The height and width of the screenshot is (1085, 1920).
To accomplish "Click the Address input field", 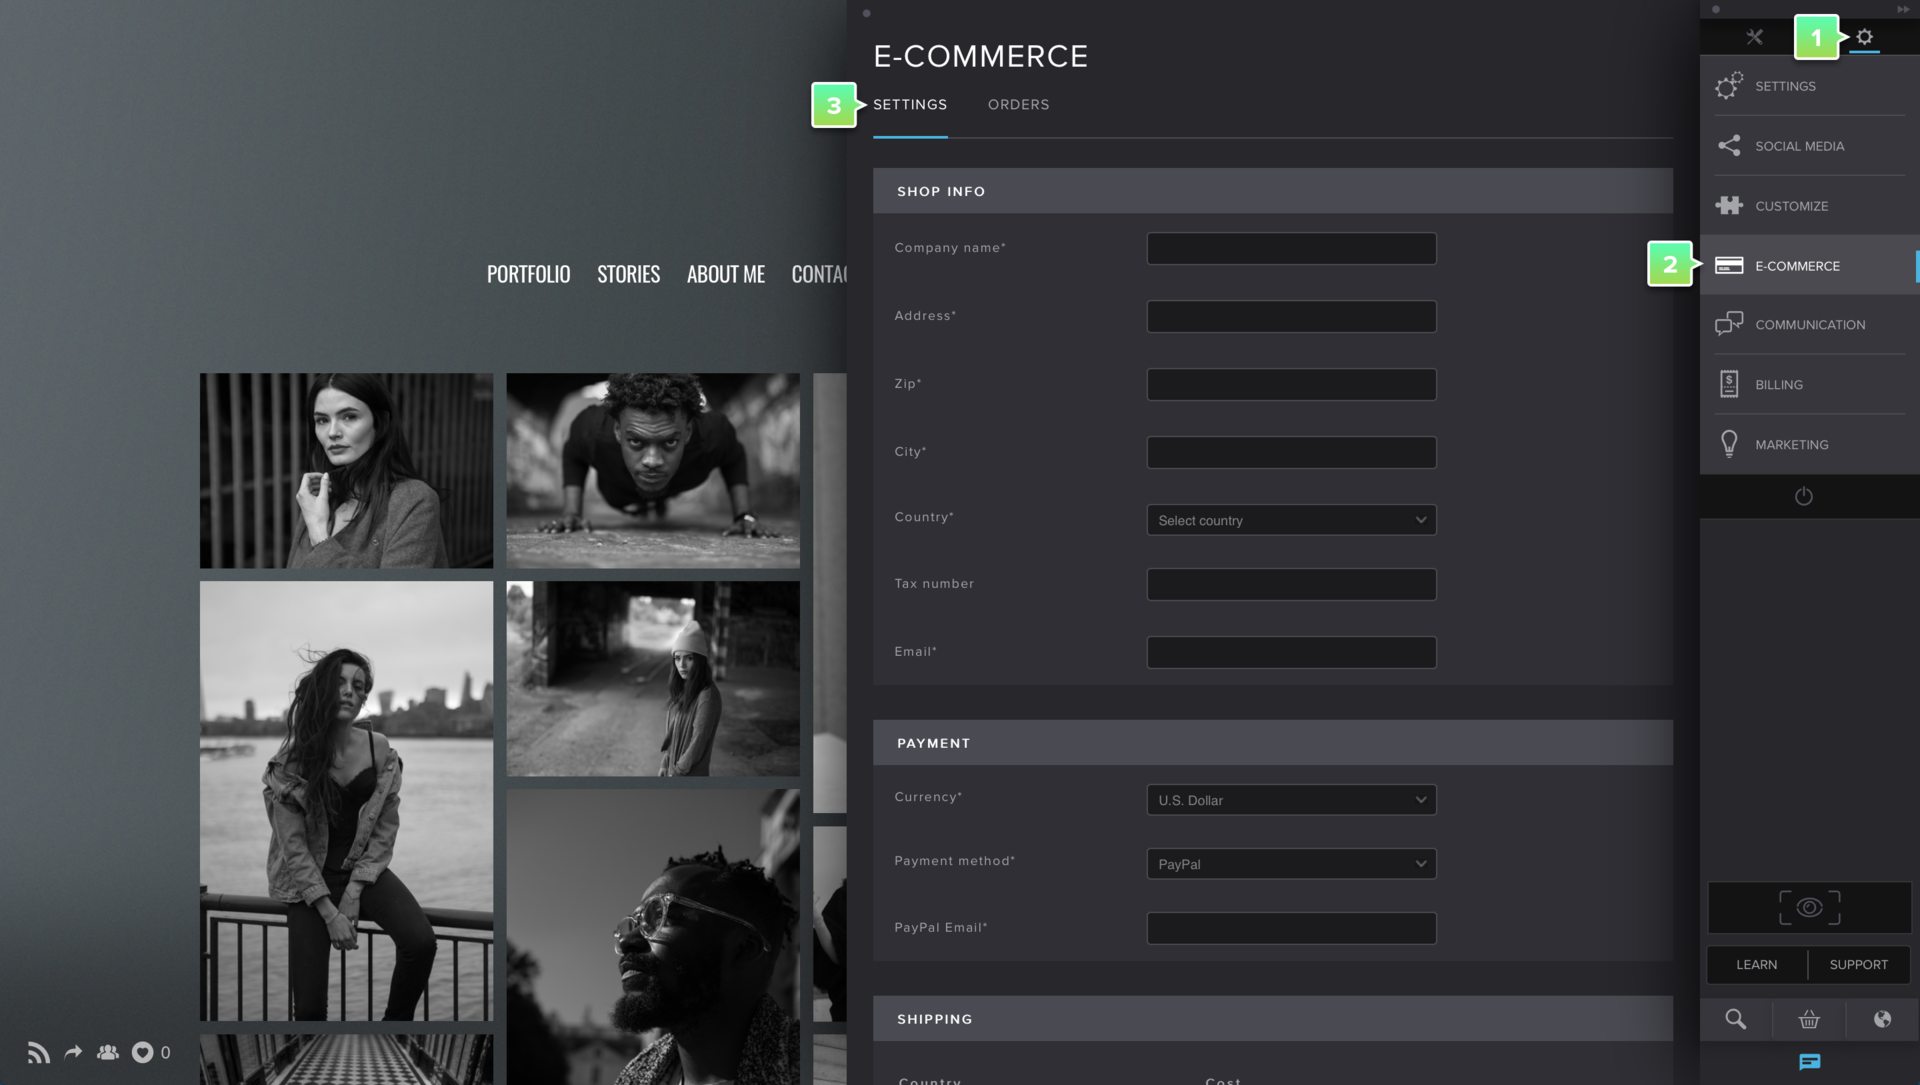I will [1291, 317].
